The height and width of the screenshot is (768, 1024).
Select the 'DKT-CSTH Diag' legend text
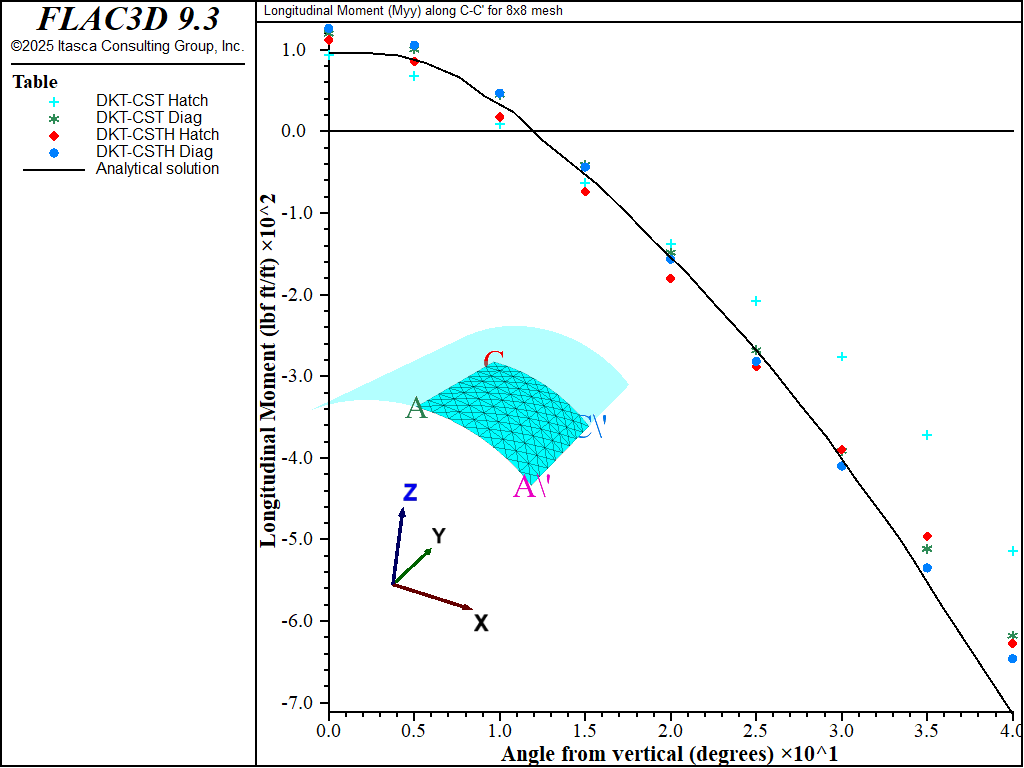pyautogui.click(x=154, y=152)
